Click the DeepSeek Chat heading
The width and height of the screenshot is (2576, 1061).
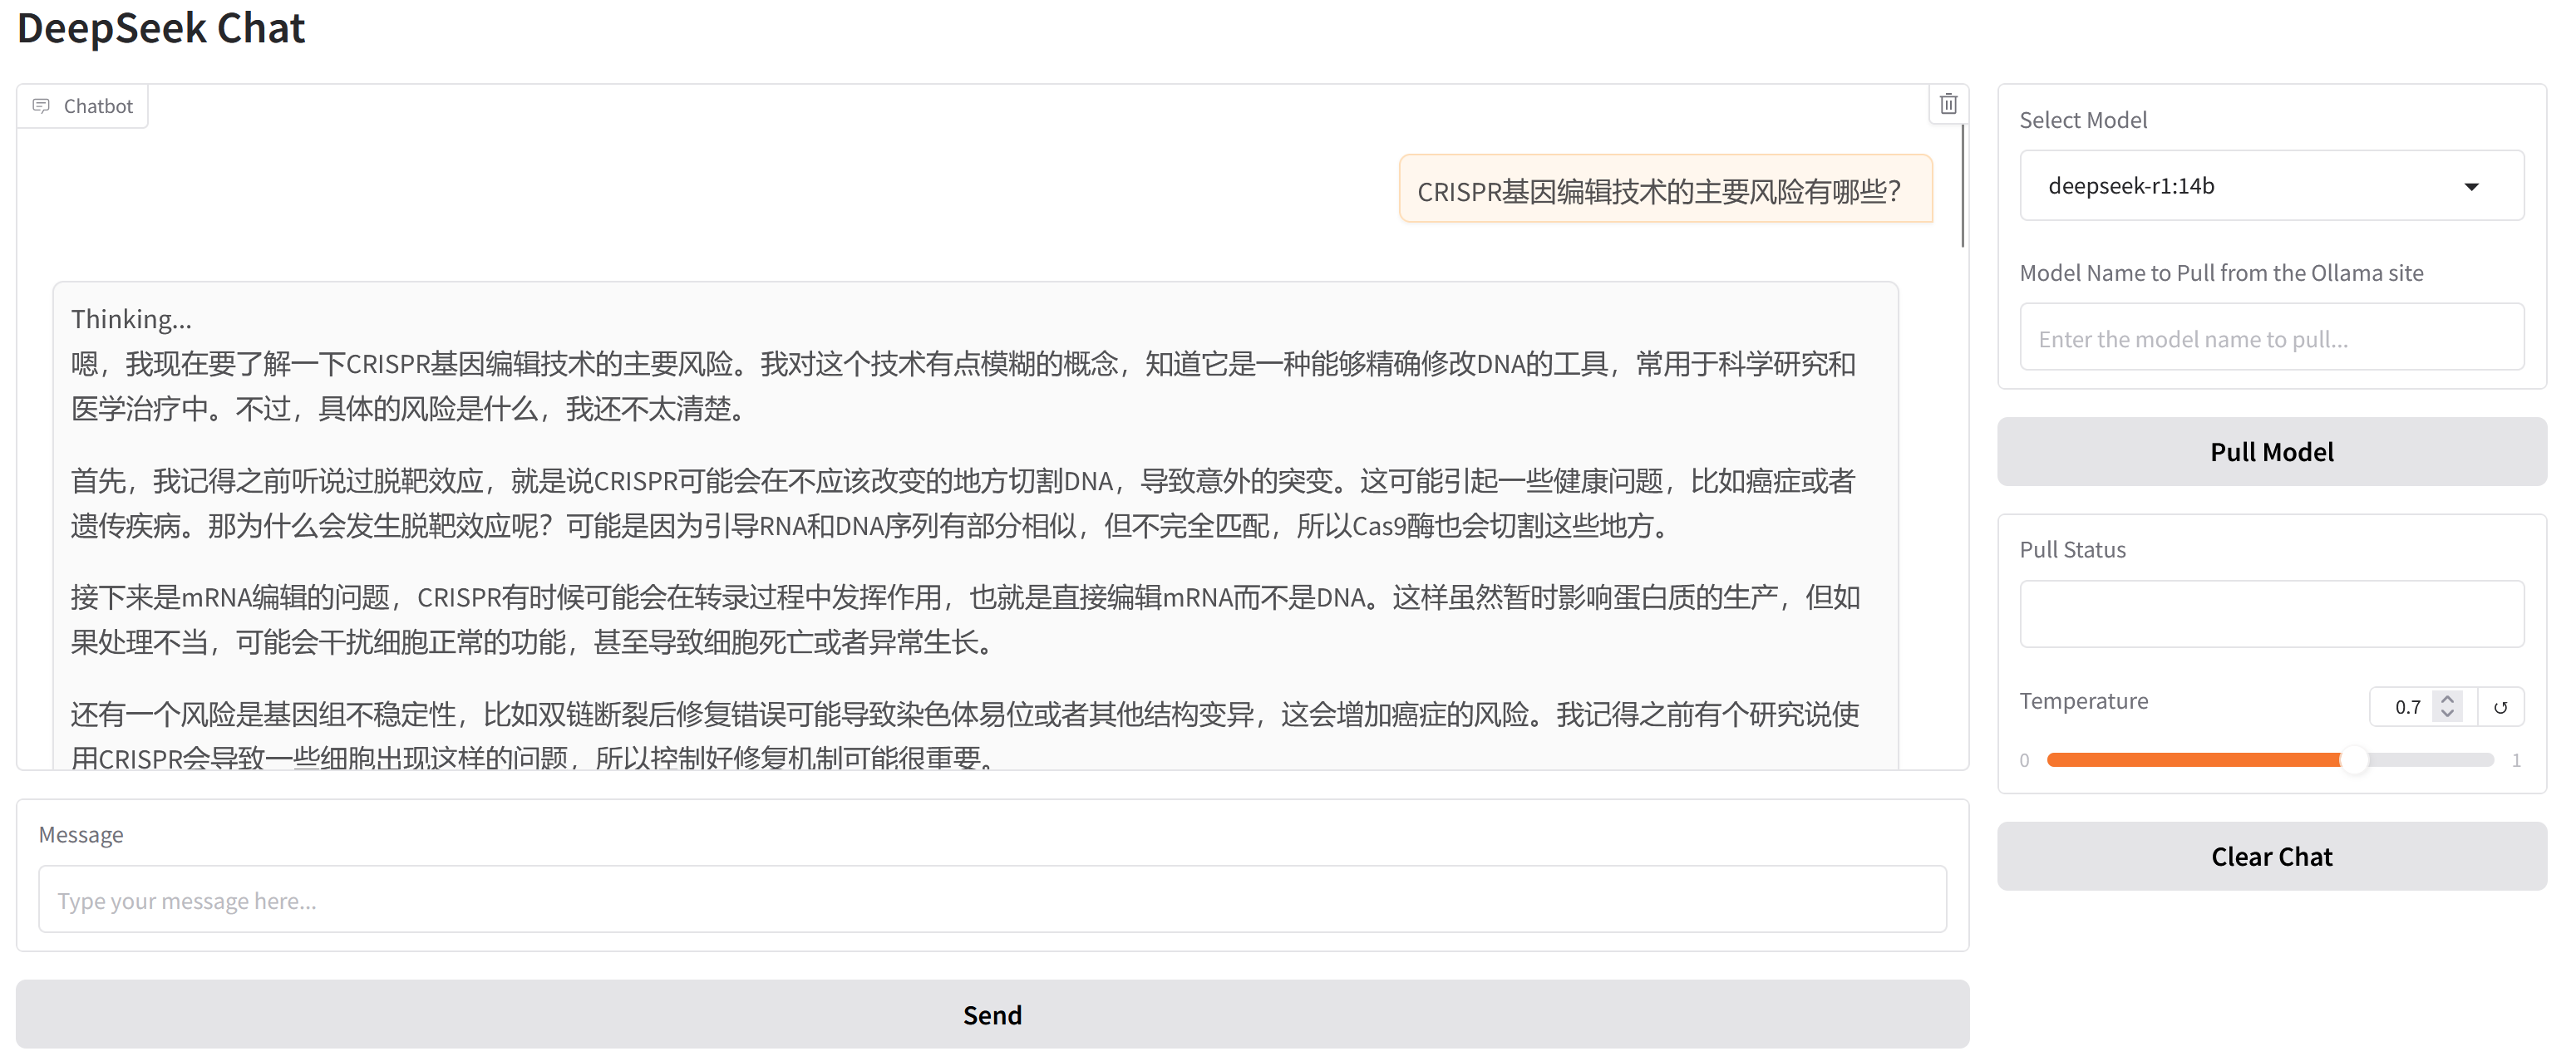[x=160, y=28]
